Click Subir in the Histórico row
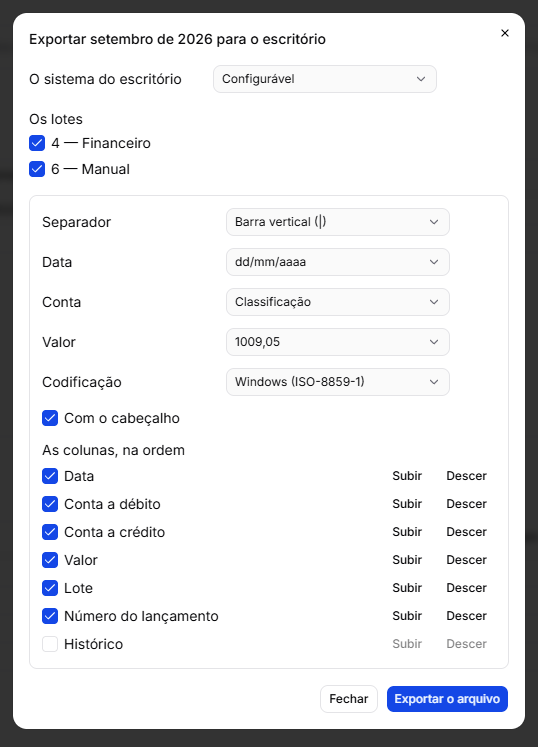This screenshot has height=747, width=538. click(407, 644)
